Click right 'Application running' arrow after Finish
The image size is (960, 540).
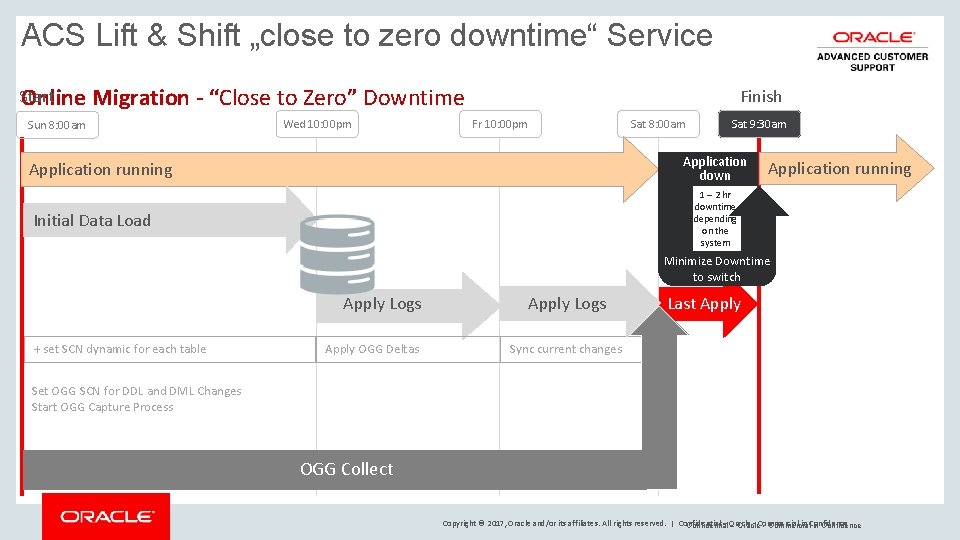(x=846, y=169)
